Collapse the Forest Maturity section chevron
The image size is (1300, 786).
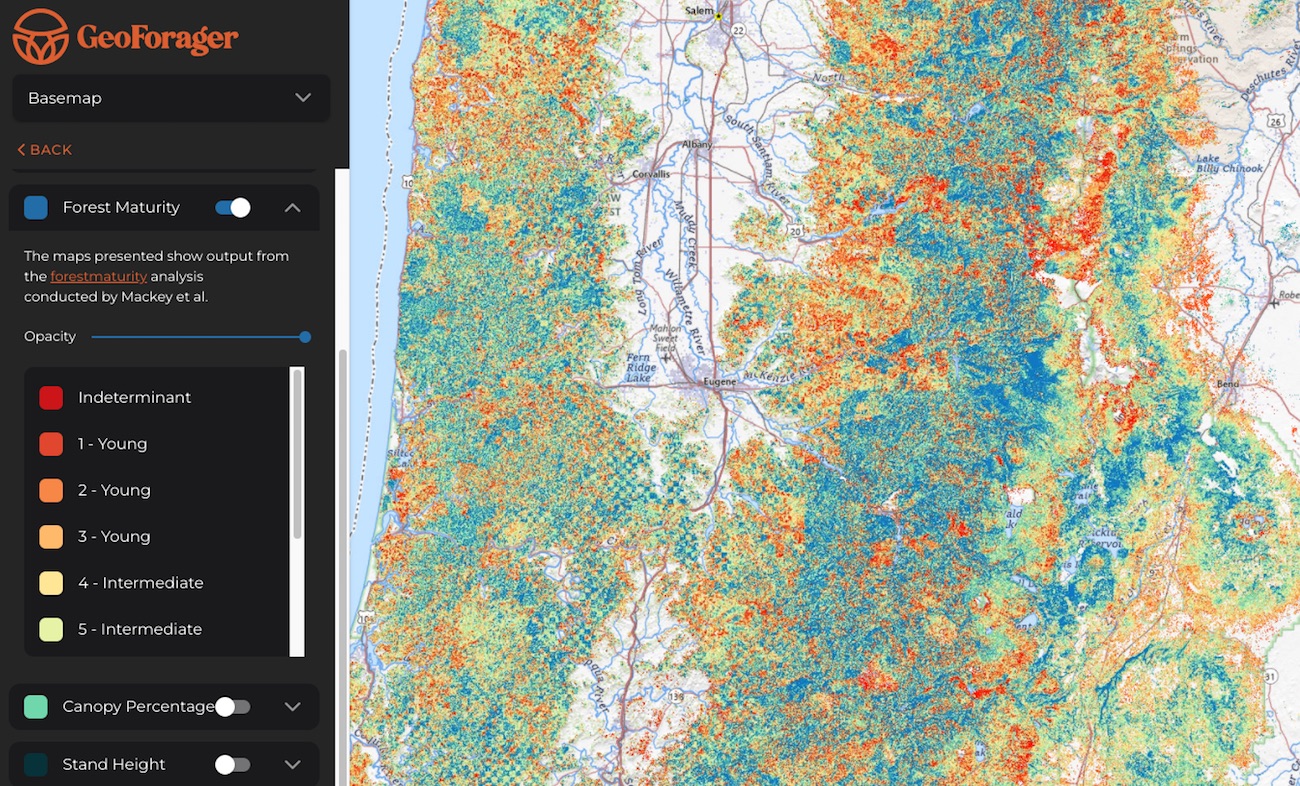click(292, 207)
